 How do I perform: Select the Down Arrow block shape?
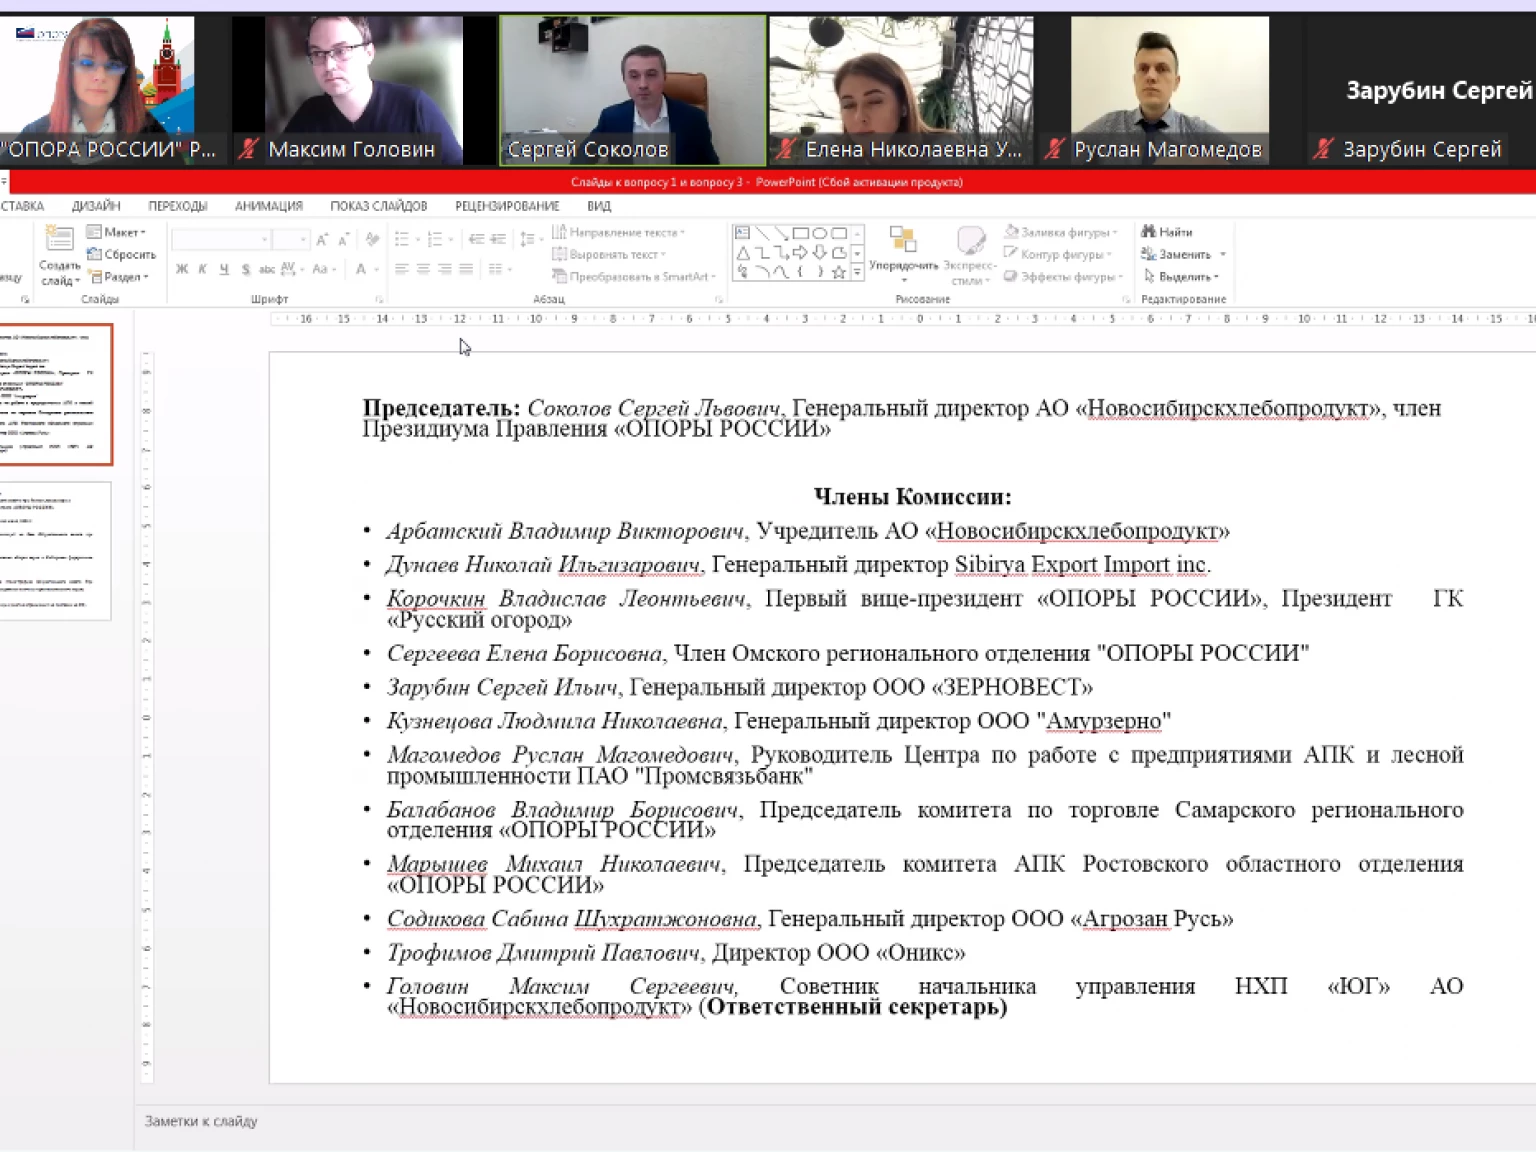pyautogui.click(x=819, y=253)
